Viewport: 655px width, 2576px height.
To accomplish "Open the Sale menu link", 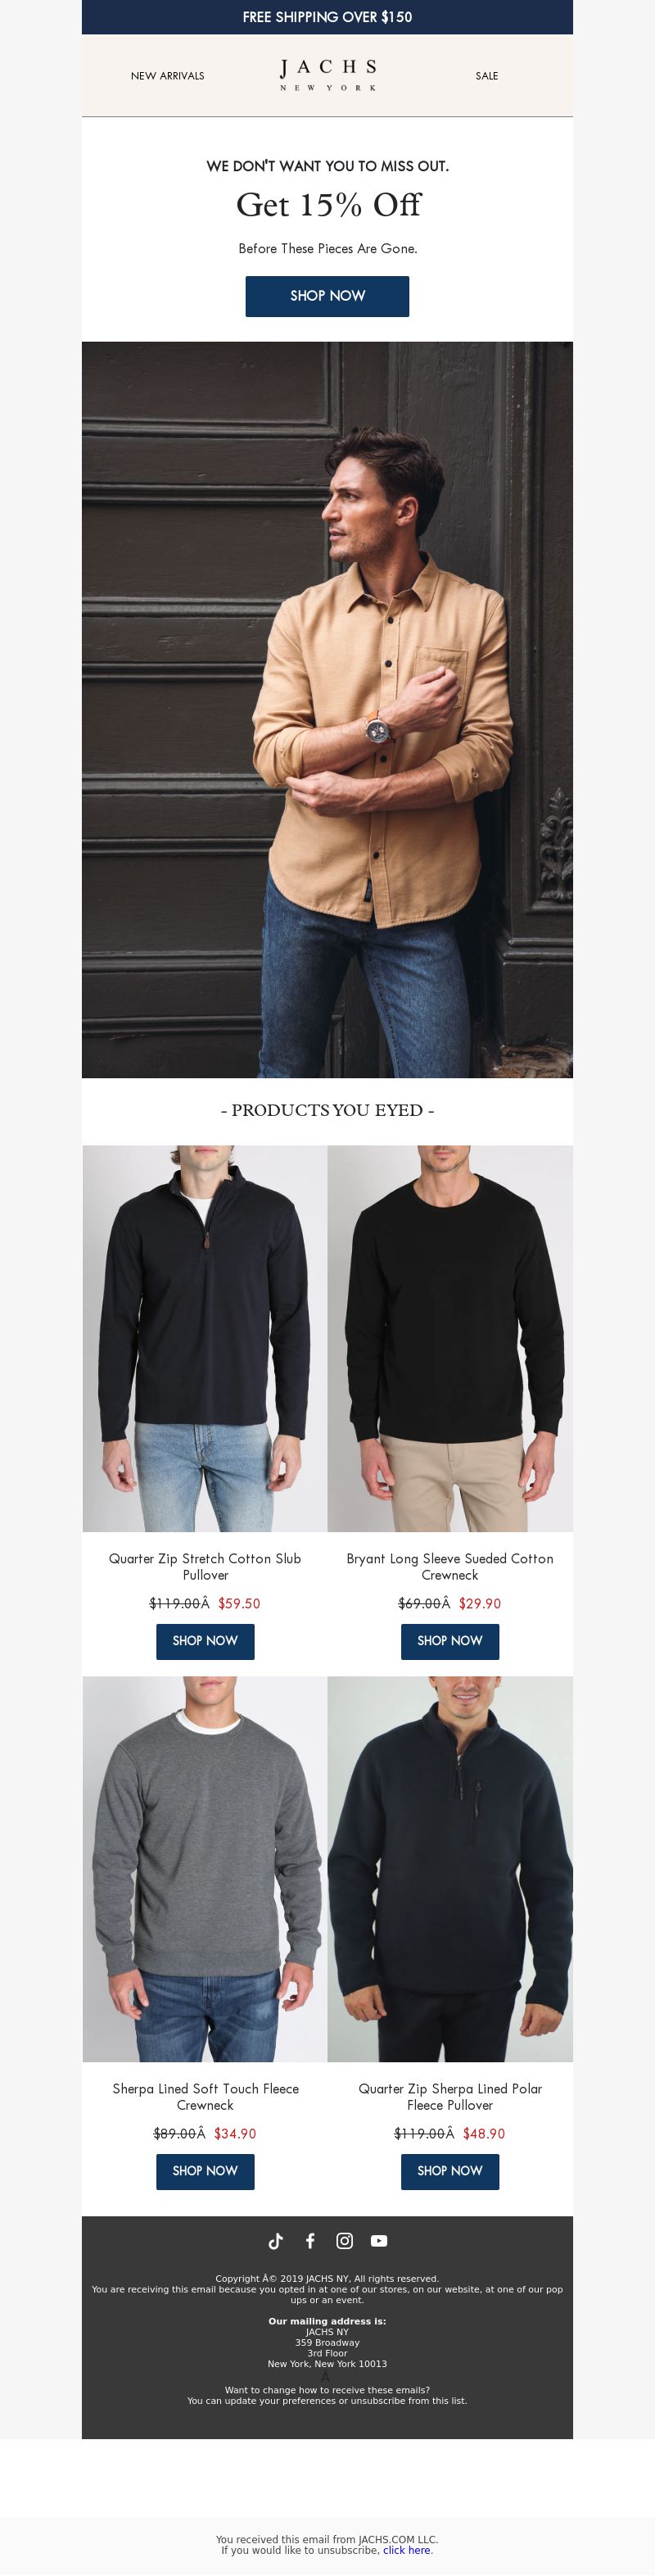I will click(x=487, y=76).
